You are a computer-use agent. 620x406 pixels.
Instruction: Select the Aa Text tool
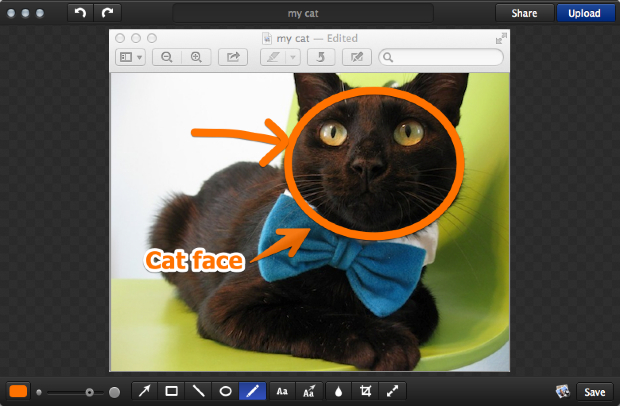pyautogui.click(x=282, y=391)
